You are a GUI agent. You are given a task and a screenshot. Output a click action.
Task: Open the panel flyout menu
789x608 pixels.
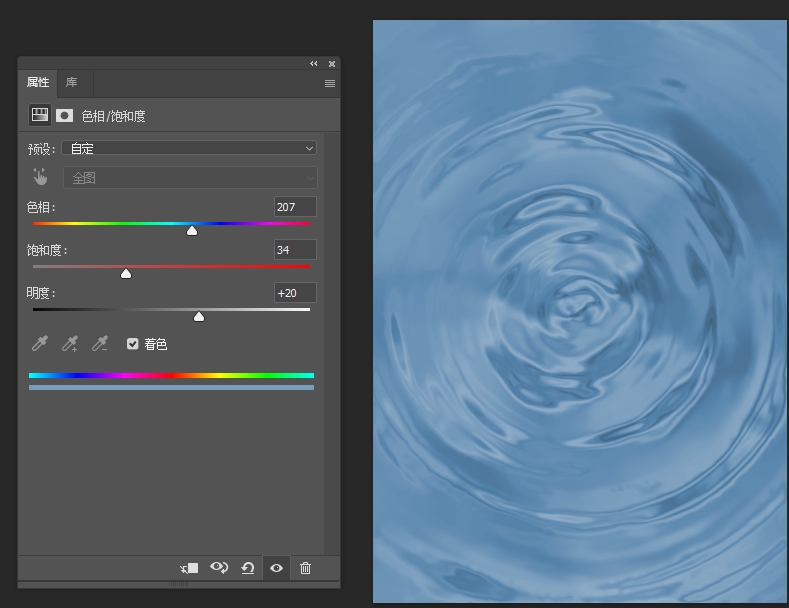[x=330, y=84]
